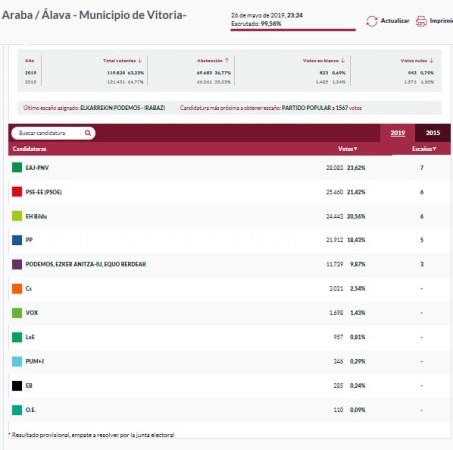Click LxE vote percentage 0,81%
The image size is (453, 450).
(358, 337)
